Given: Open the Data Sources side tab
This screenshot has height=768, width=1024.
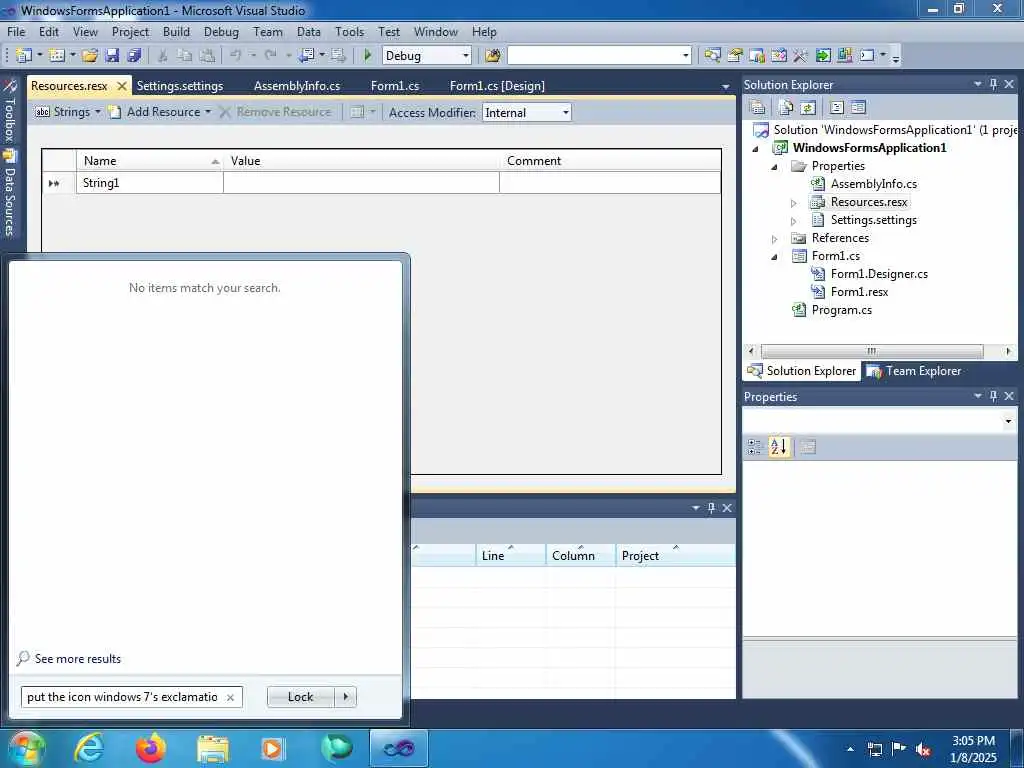Looking at the screenshot, I should [9, 193].
